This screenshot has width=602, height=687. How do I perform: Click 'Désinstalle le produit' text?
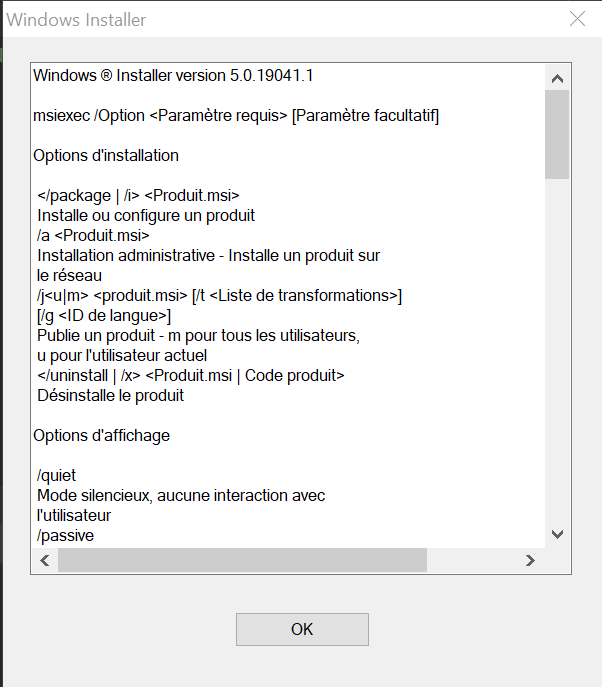[x=110, y=396]
